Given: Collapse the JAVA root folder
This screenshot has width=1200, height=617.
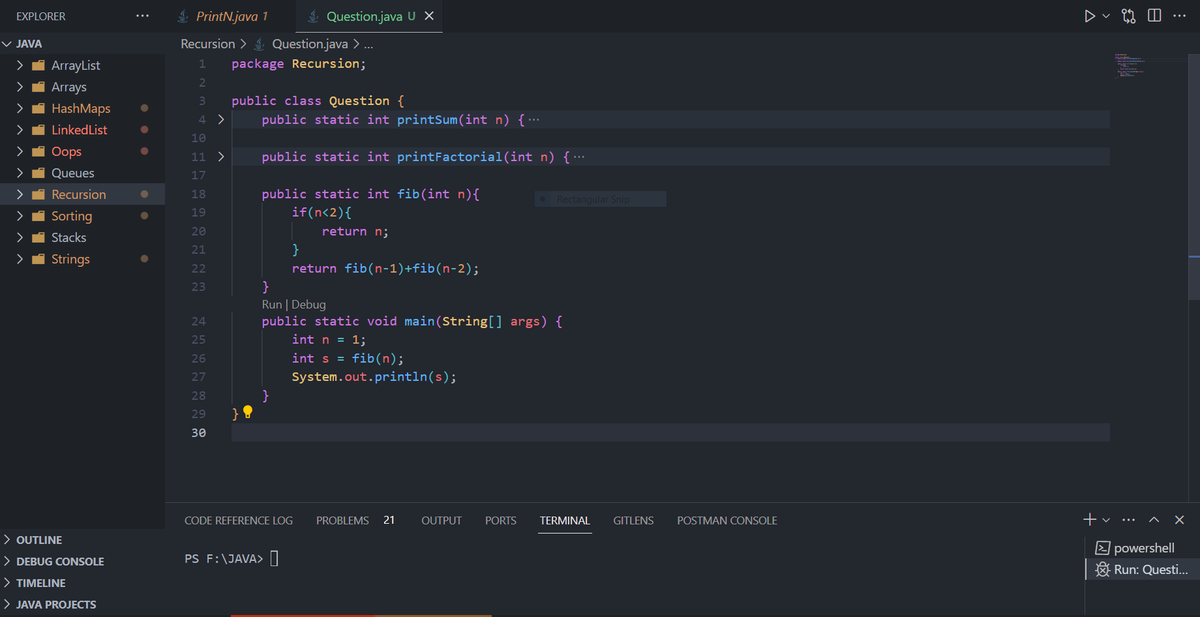Looking at the screenshot, I should [x=8, y=44].
